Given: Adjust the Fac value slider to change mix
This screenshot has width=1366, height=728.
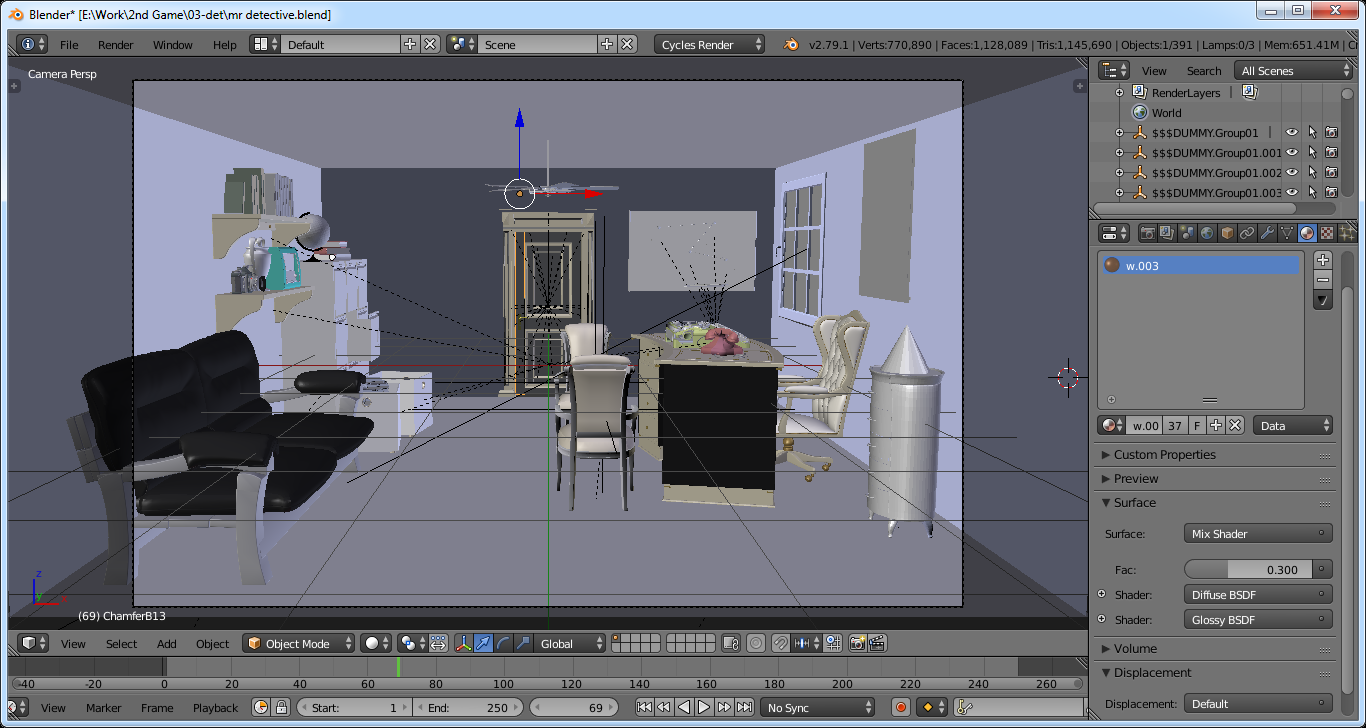Looking at the screenshot, I should click(x=1248, y=568).
